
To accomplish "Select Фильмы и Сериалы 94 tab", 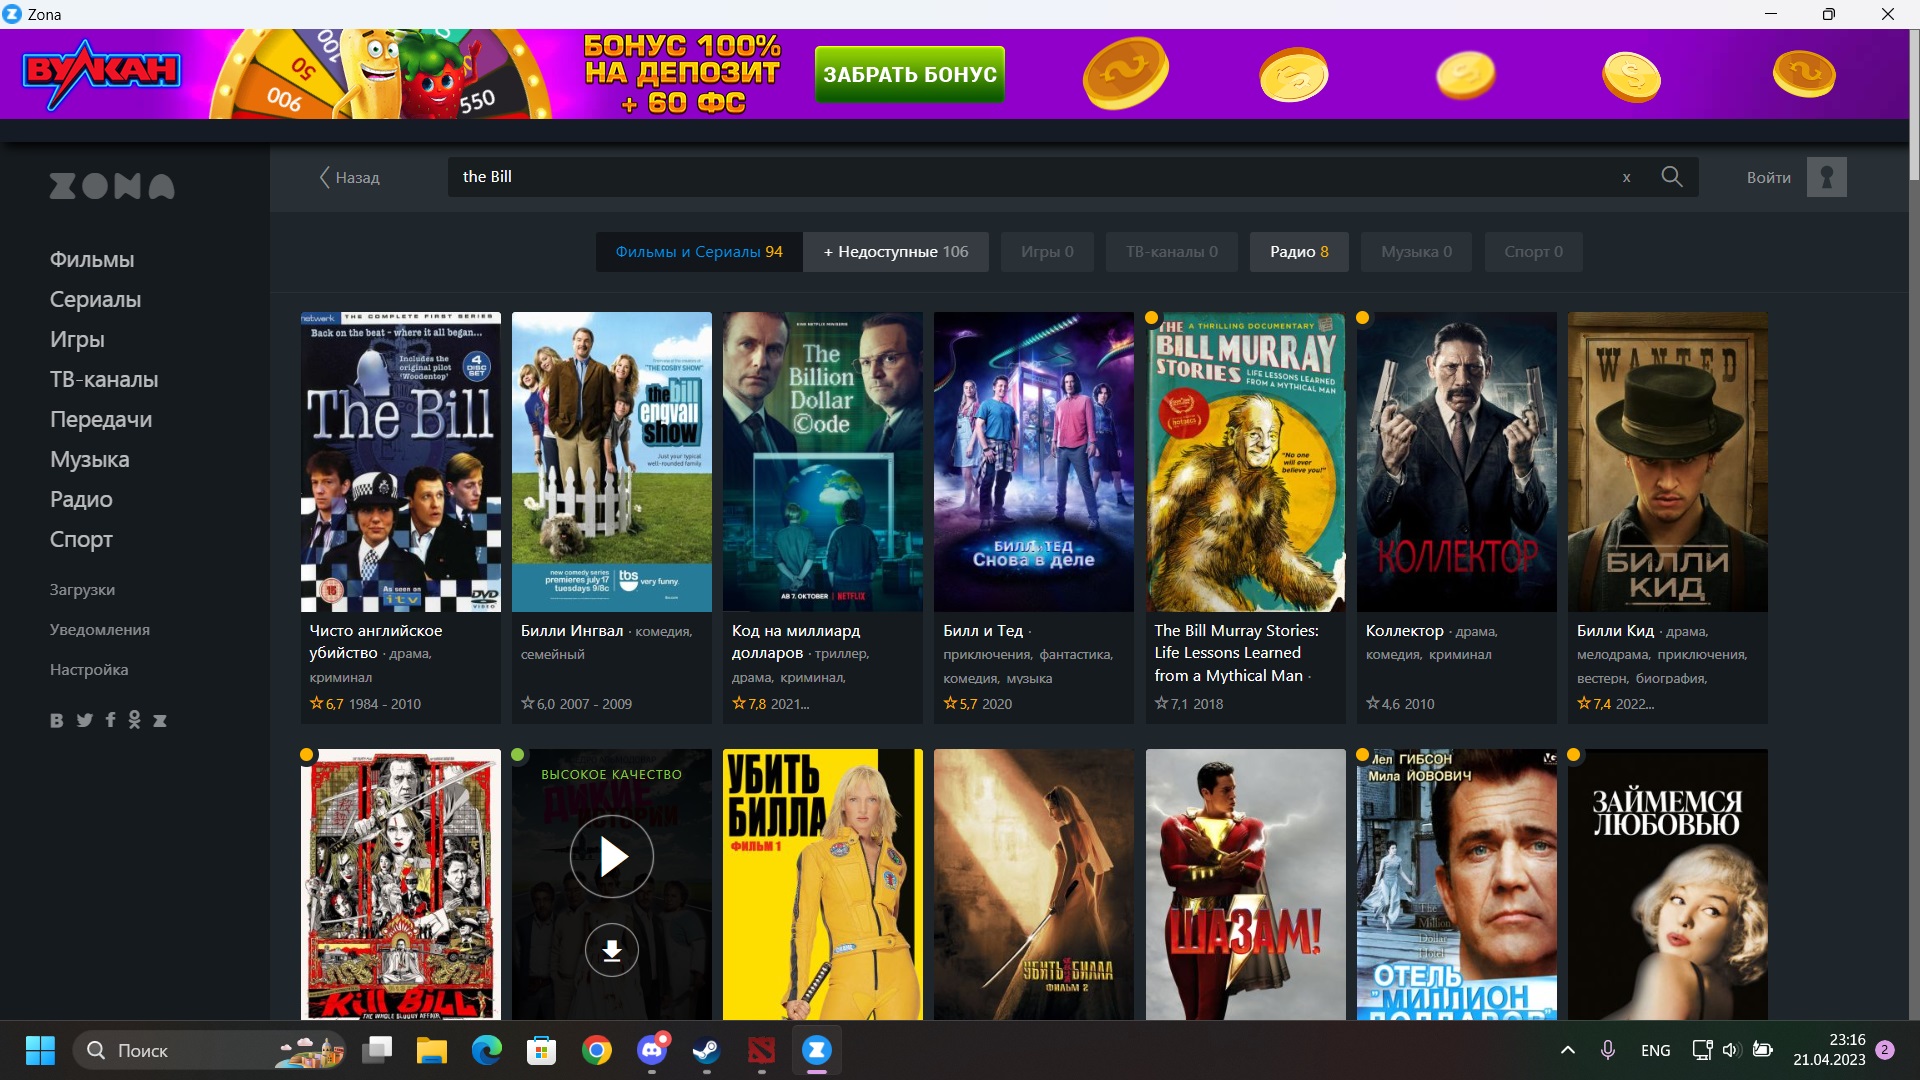I will pos(698,252).
